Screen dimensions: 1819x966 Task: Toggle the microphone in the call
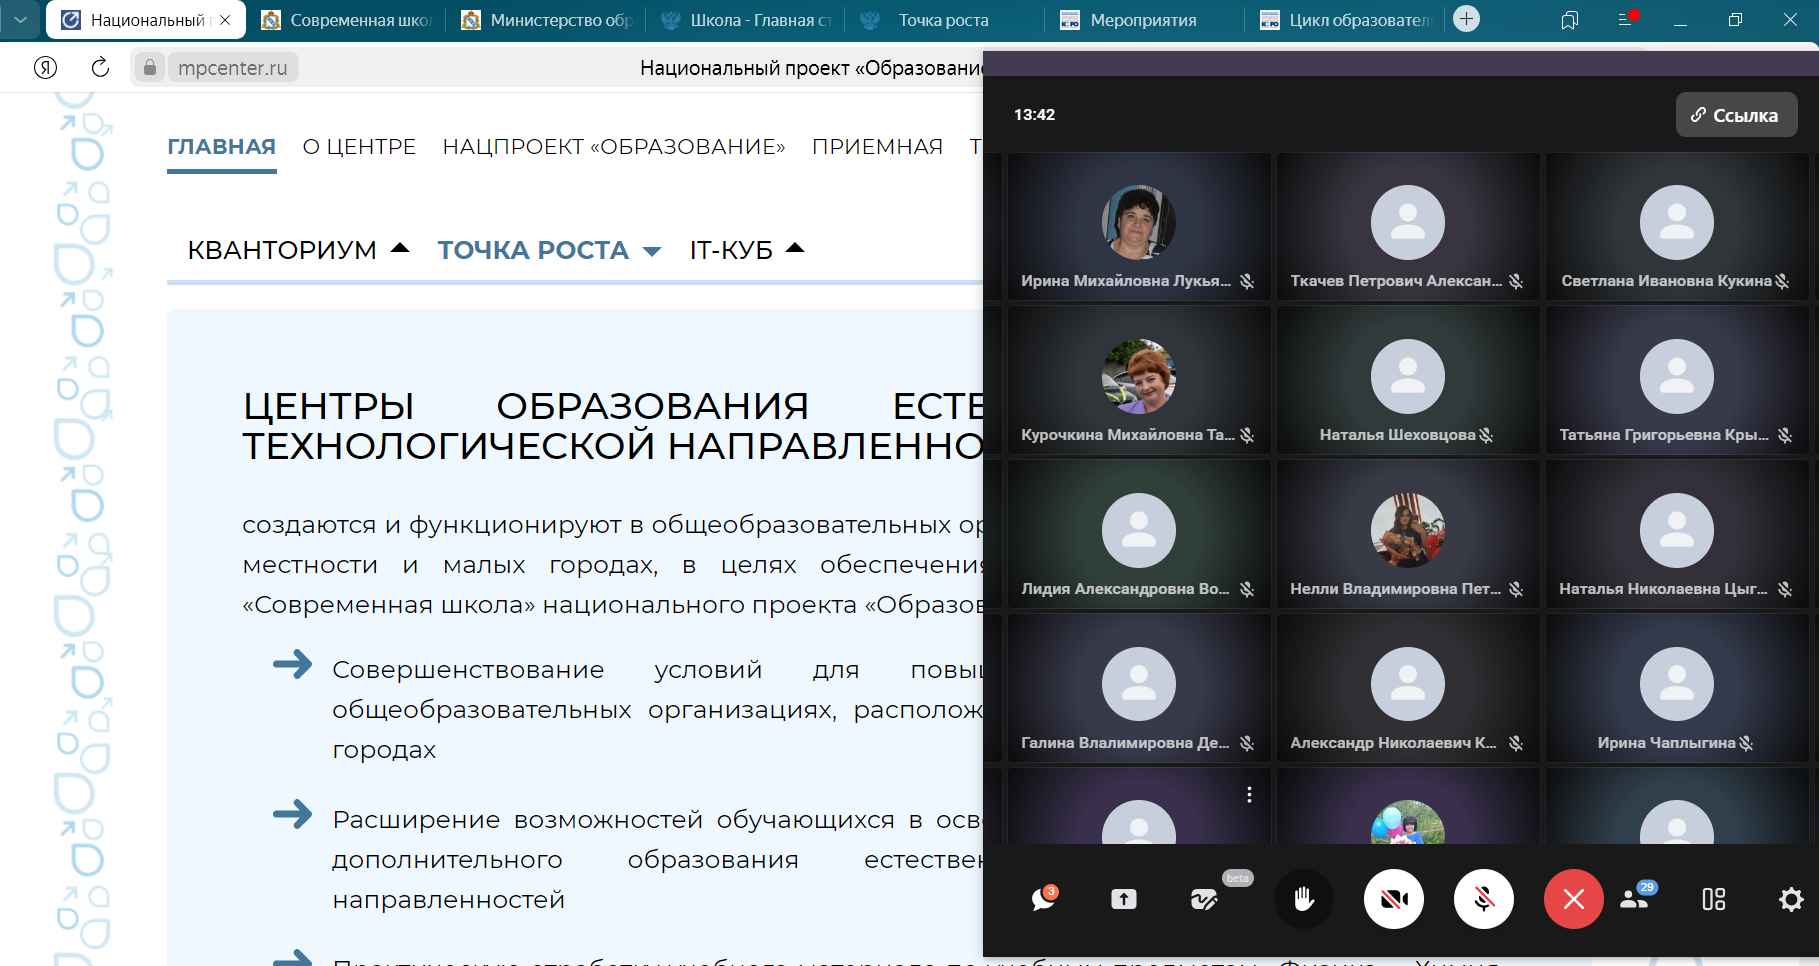coord(1484,899)
